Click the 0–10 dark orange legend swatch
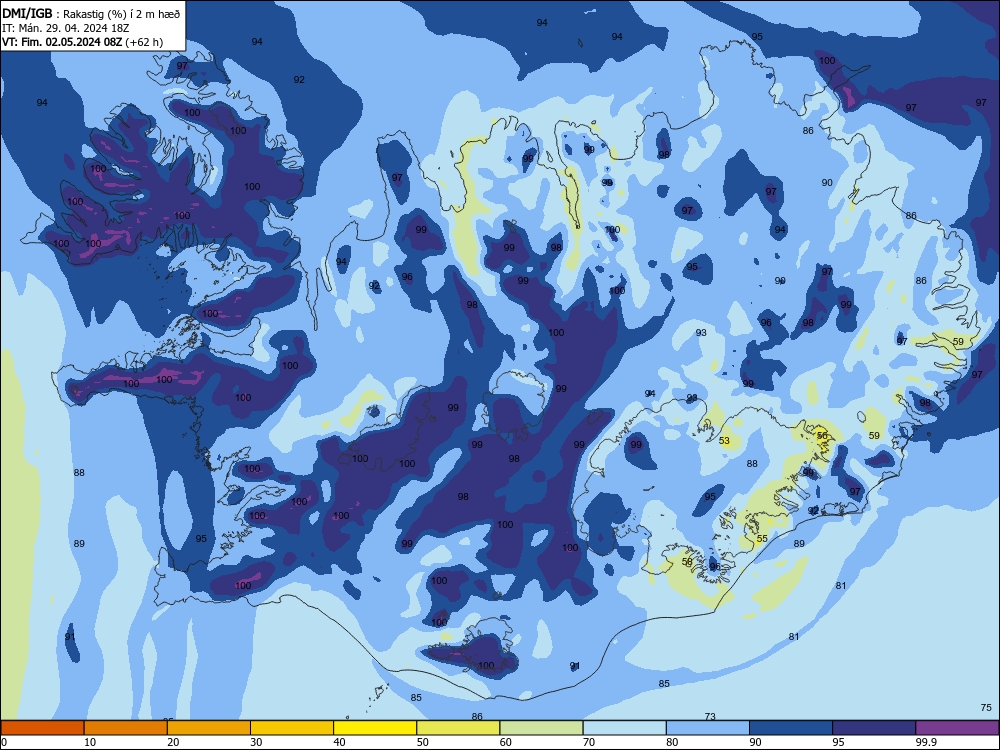The height and width of the screenshot is (750, 1000). [42, 728]
